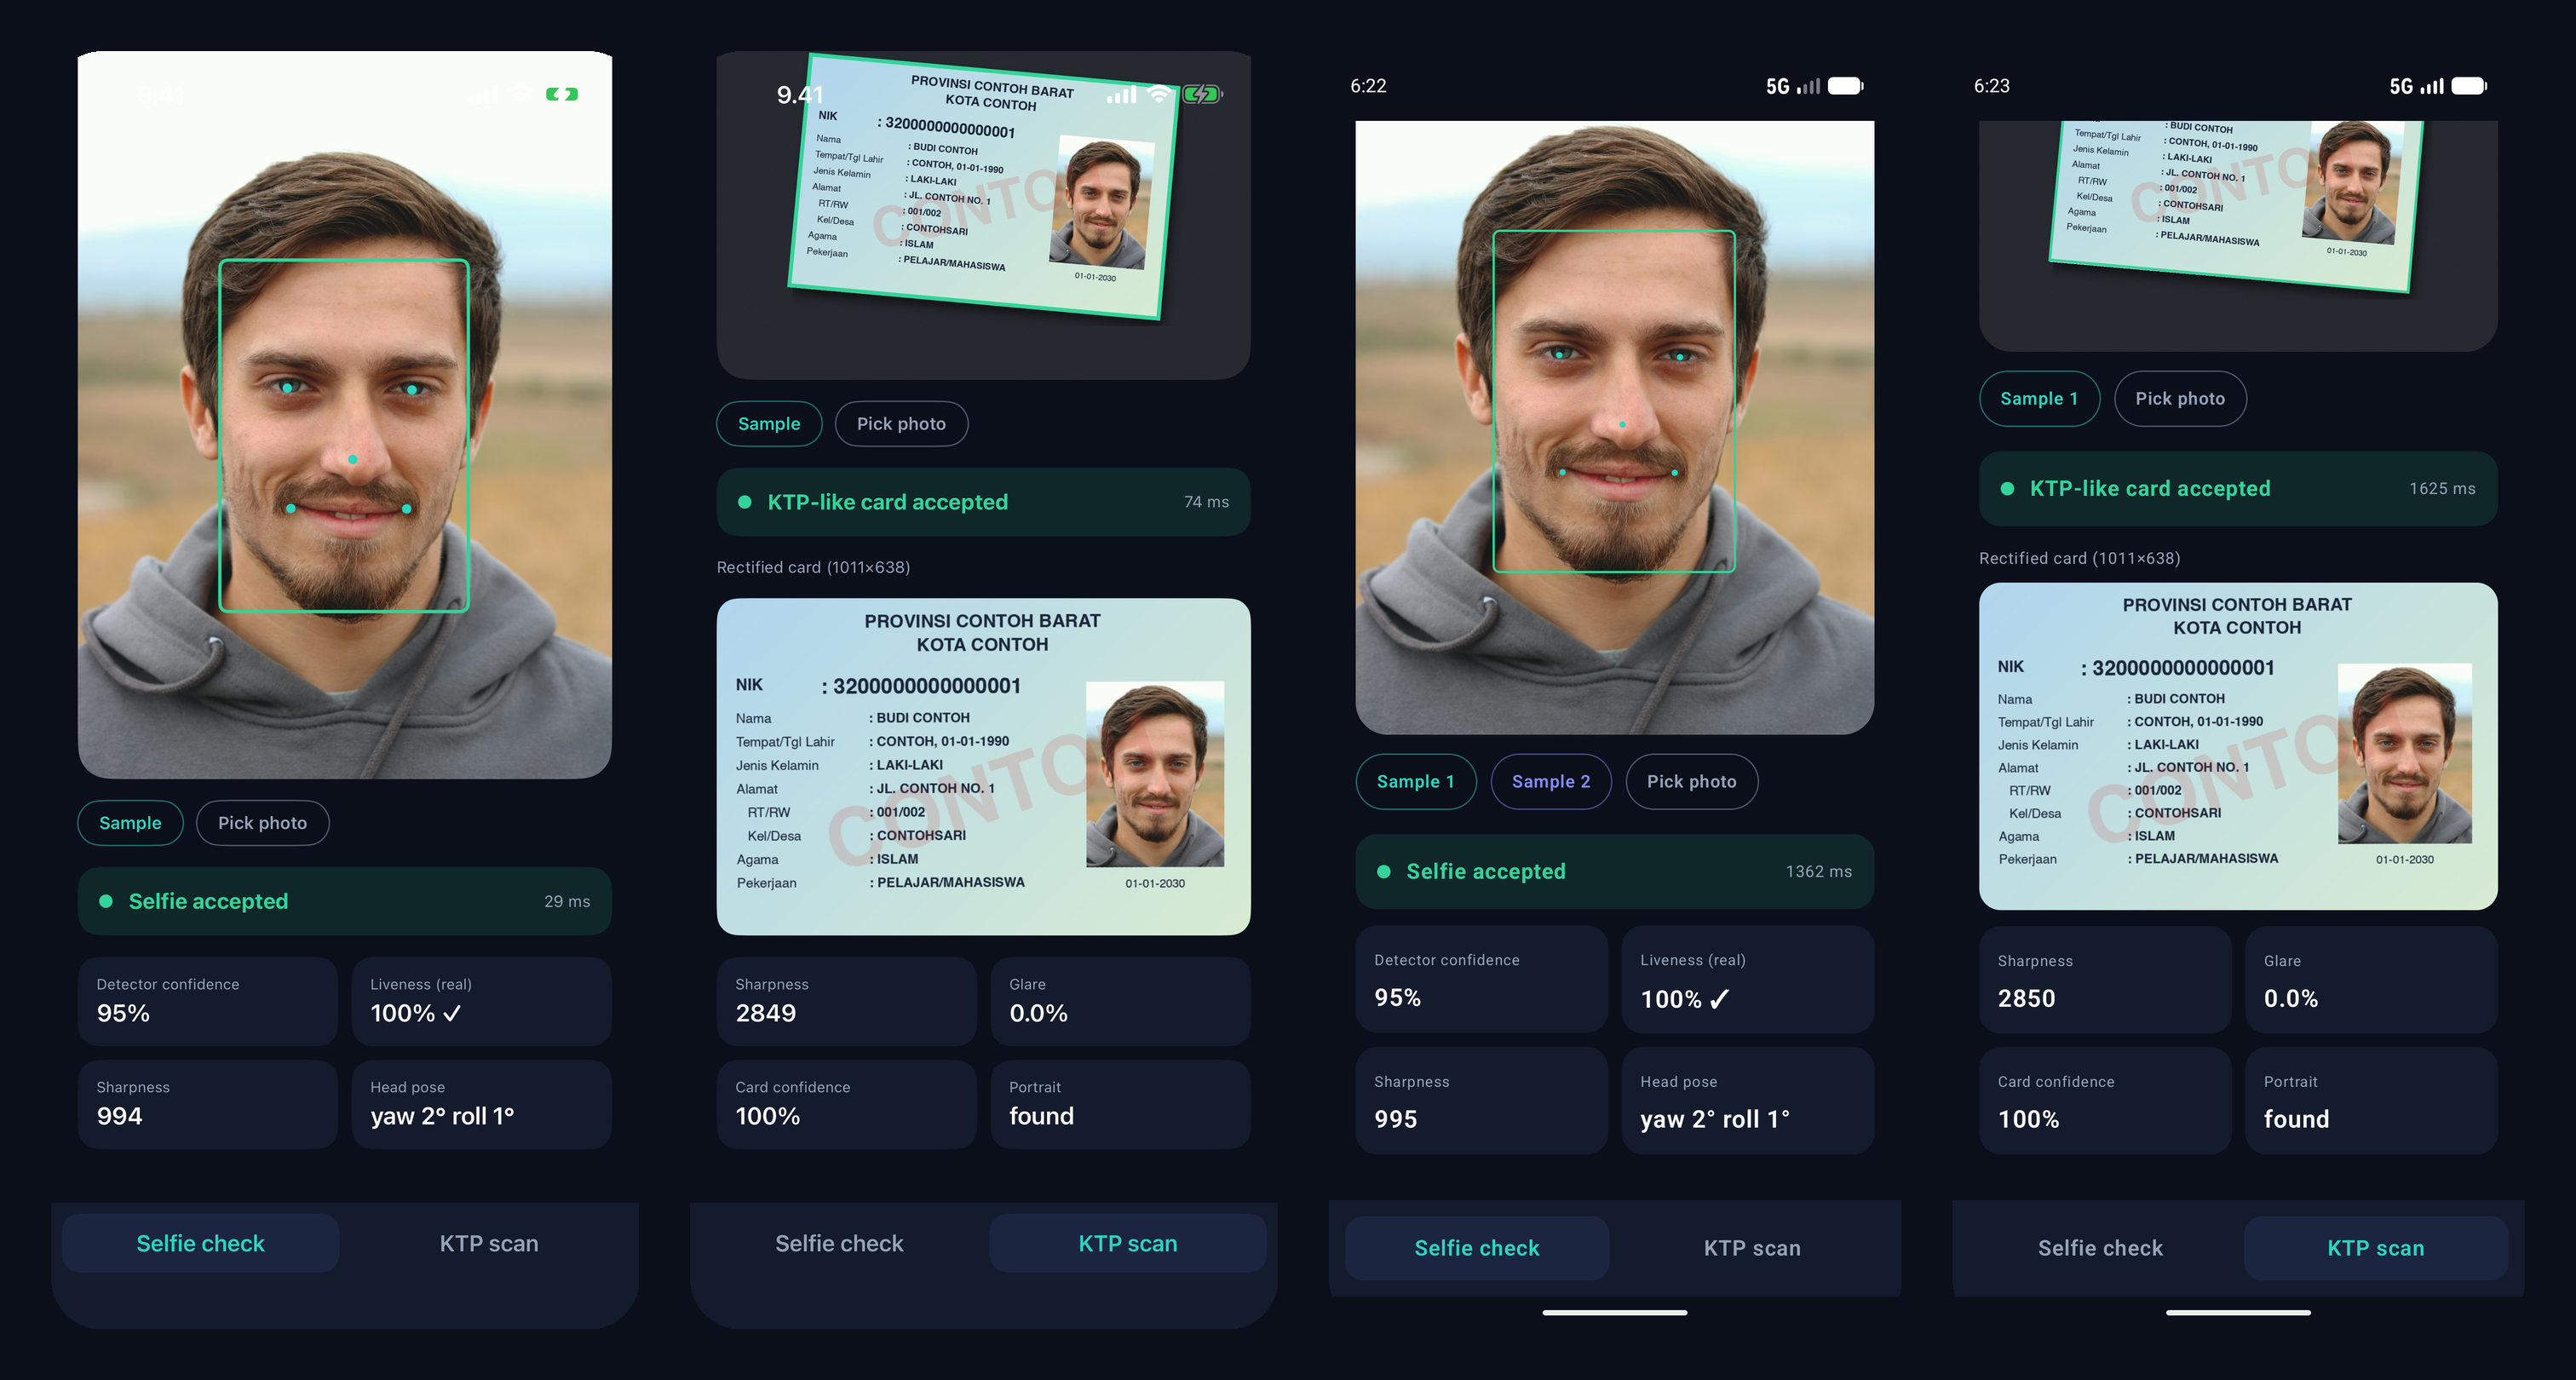2576x1380 pixels.
Task: Click the 'Sharpness 995' metric card
Action: (x=1481, y=1100)
